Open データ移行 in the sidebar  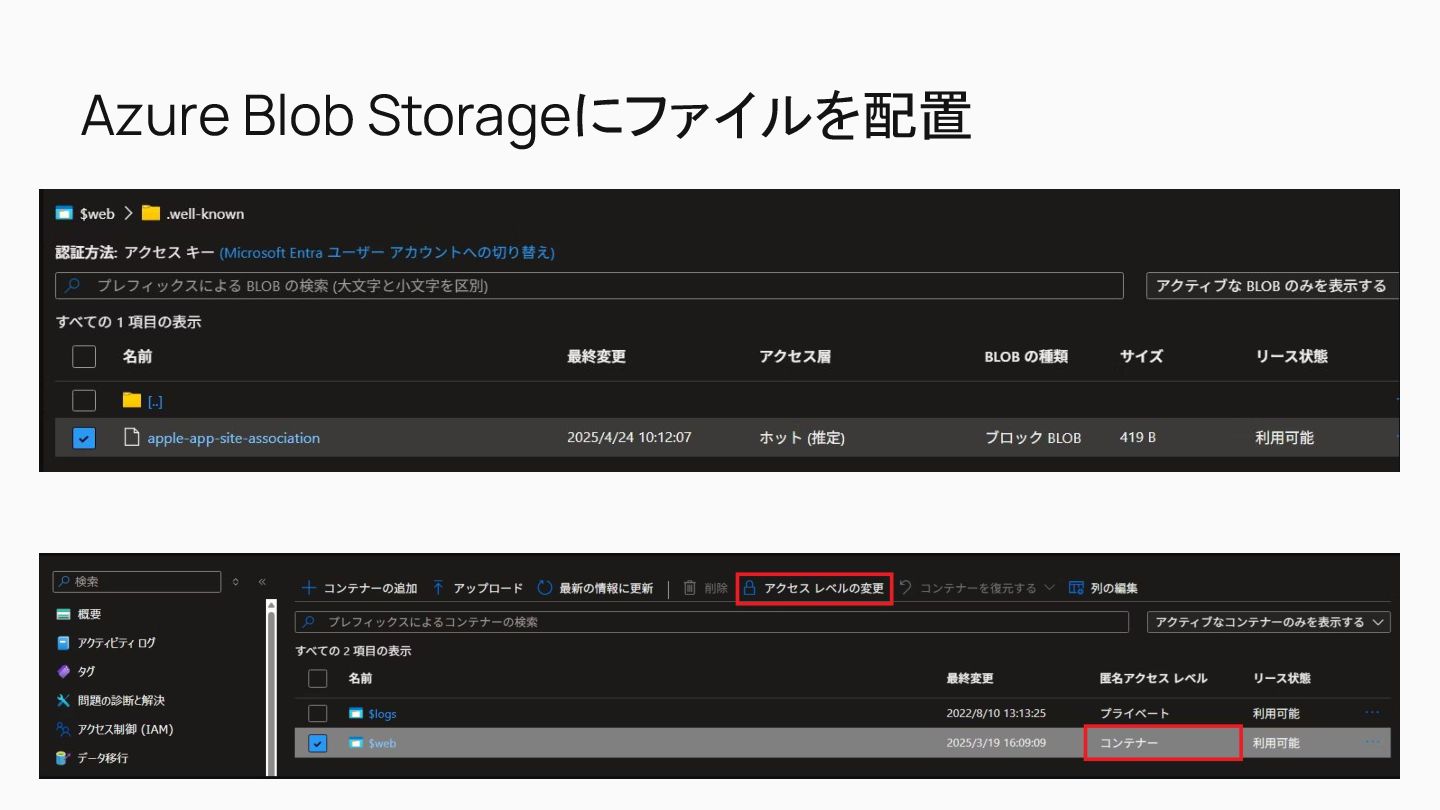(103, 758)
